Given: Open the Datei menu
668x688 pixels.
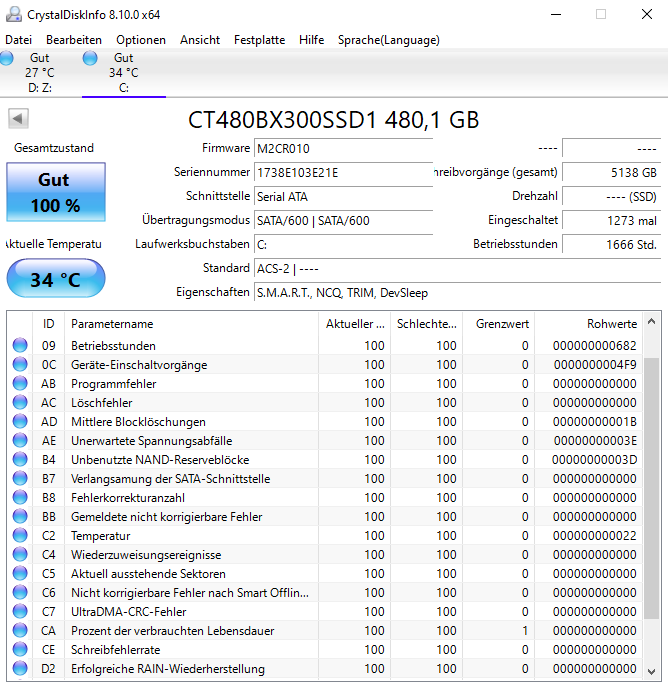Looking at the screenshot, I should click(18, 40).
